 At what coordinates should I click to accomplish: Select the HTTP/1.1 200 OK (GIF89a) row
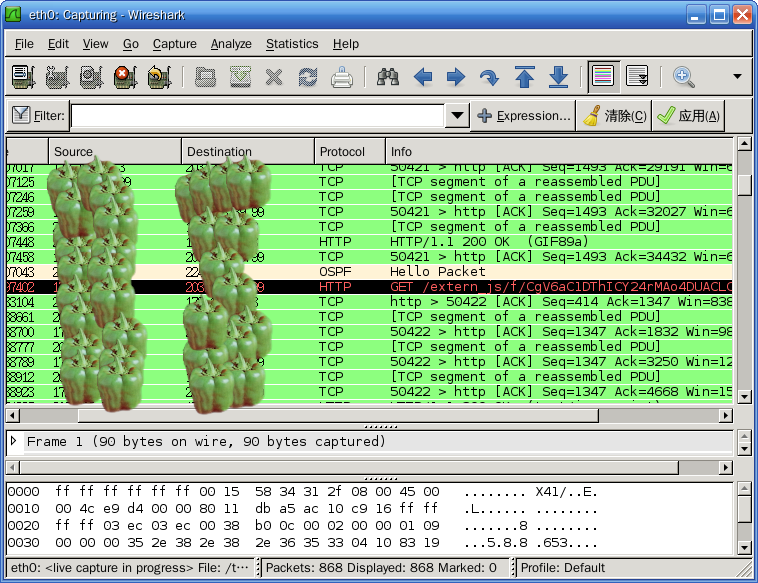click(x=369, y=242)
